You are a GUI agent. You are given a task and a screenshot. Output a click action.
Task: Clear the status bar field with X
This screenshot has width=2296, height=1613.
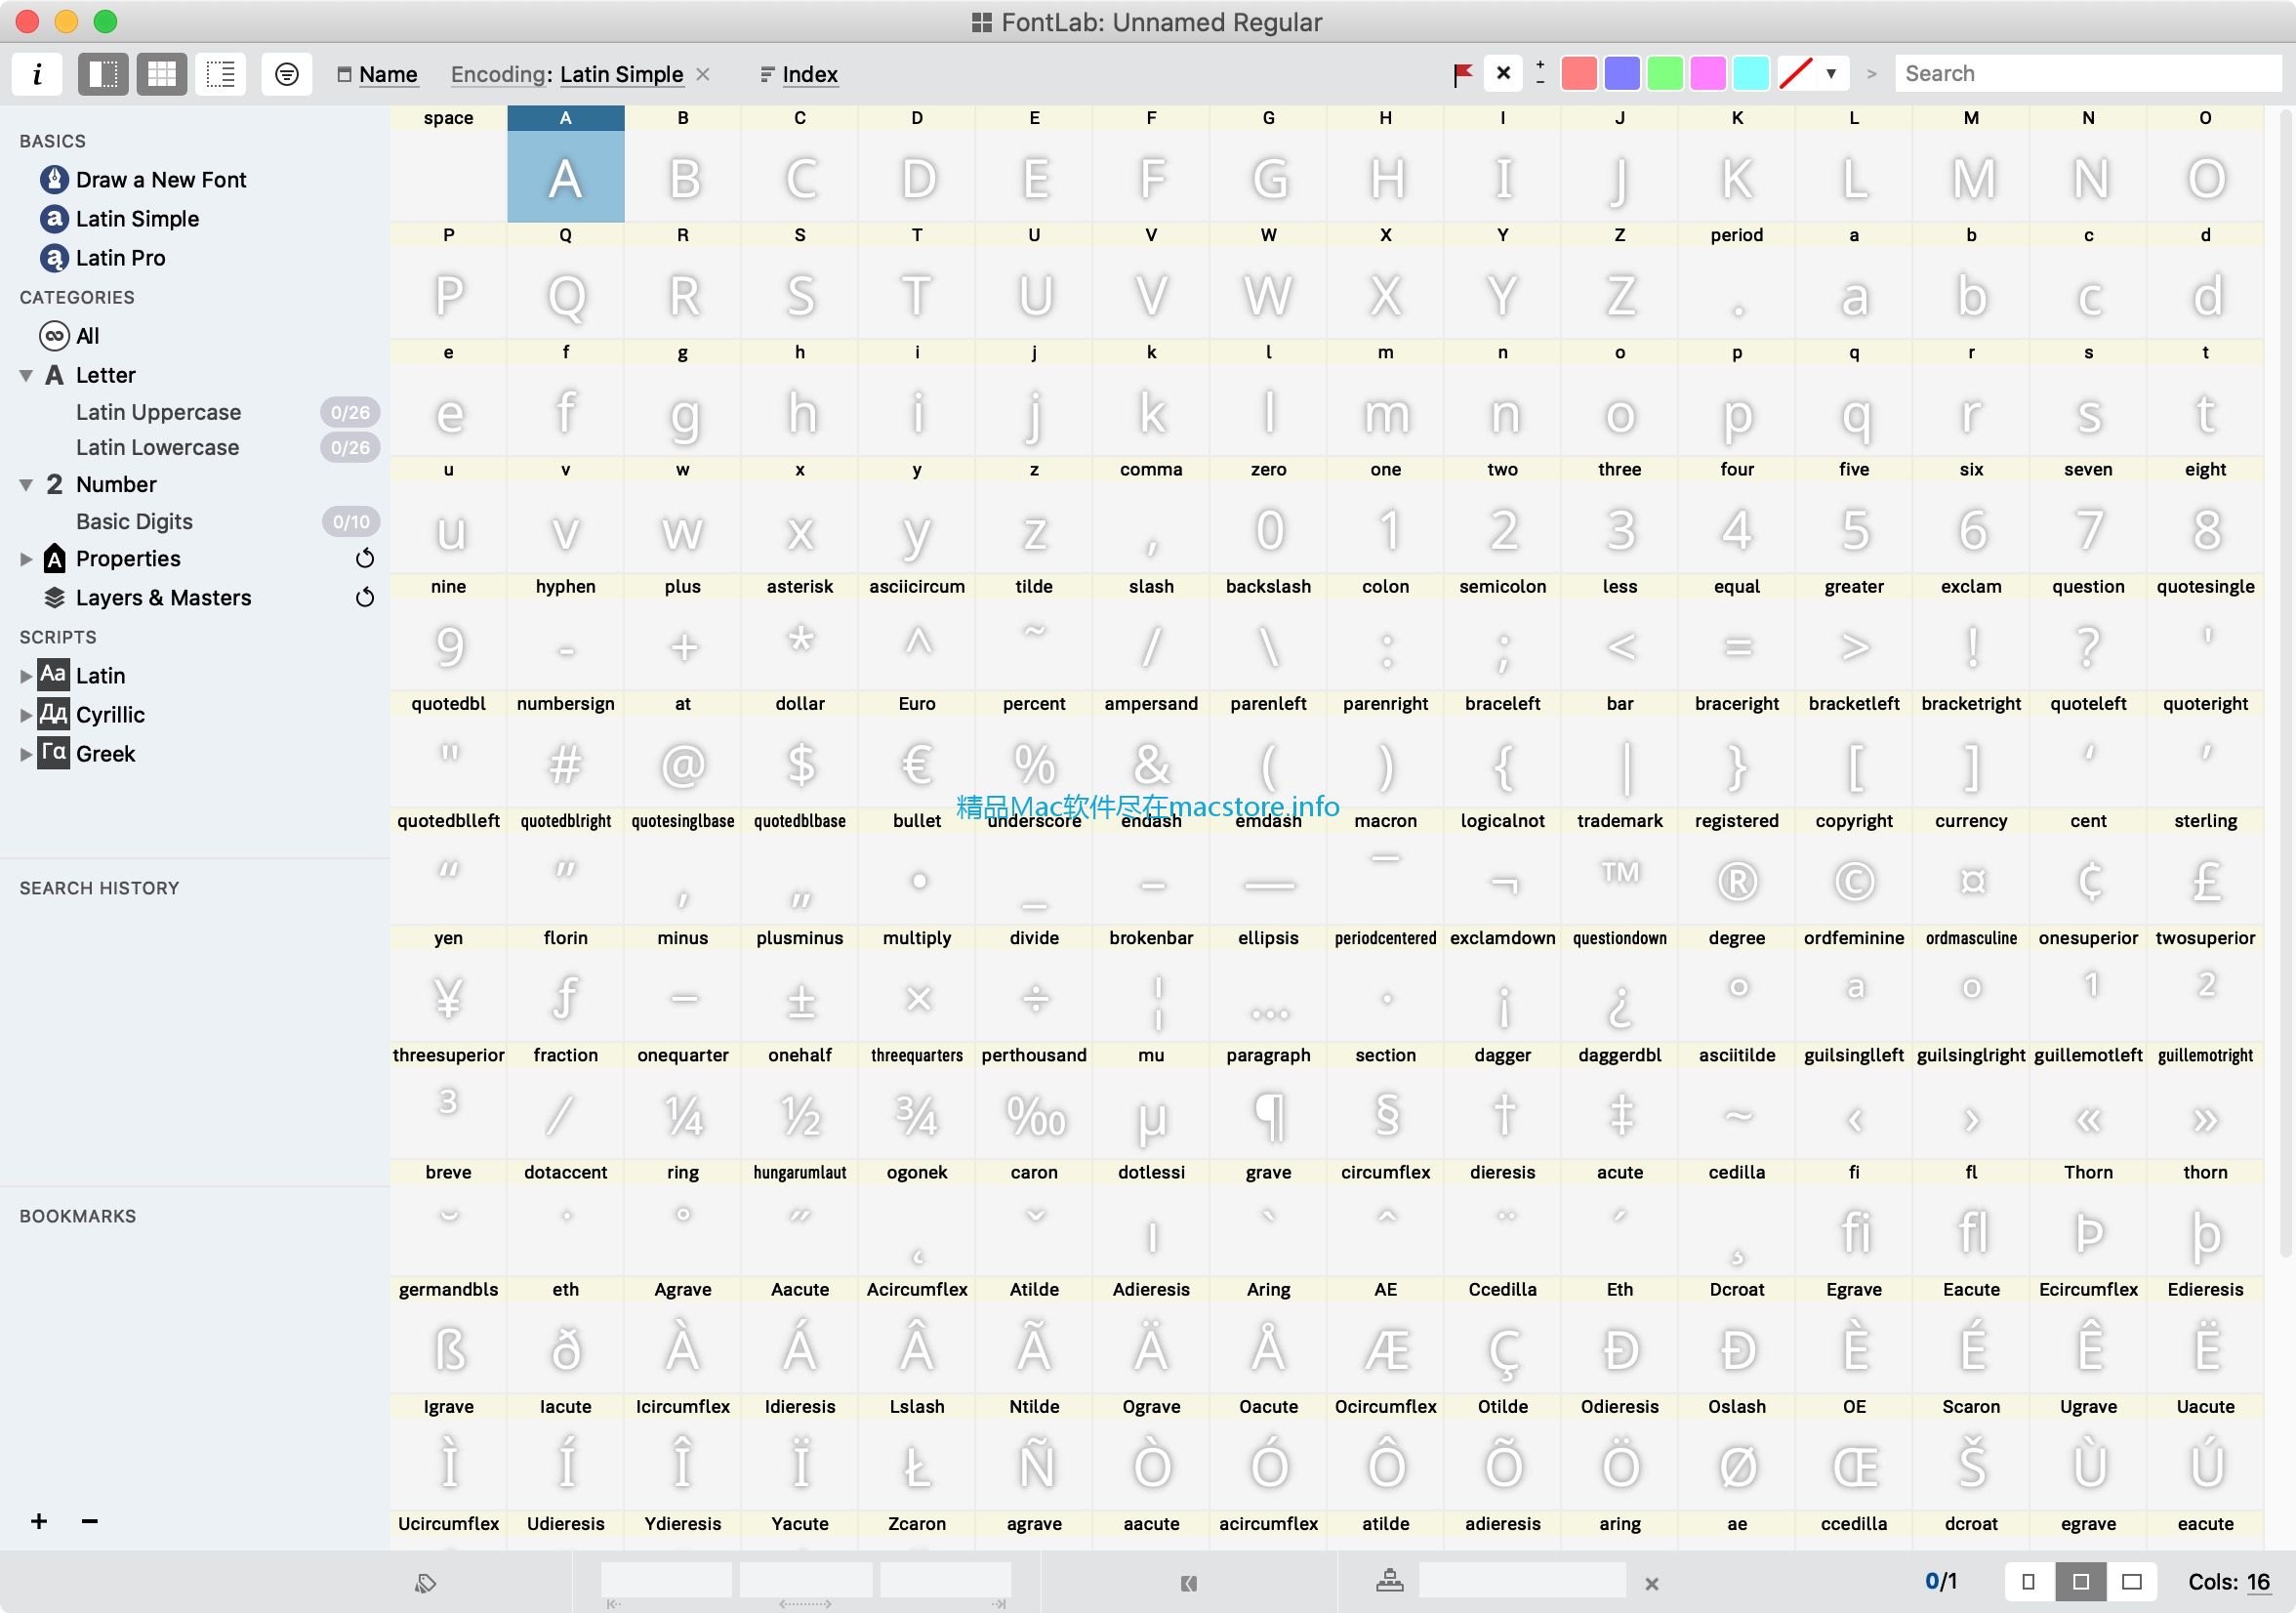[x=1652, y=1584]
